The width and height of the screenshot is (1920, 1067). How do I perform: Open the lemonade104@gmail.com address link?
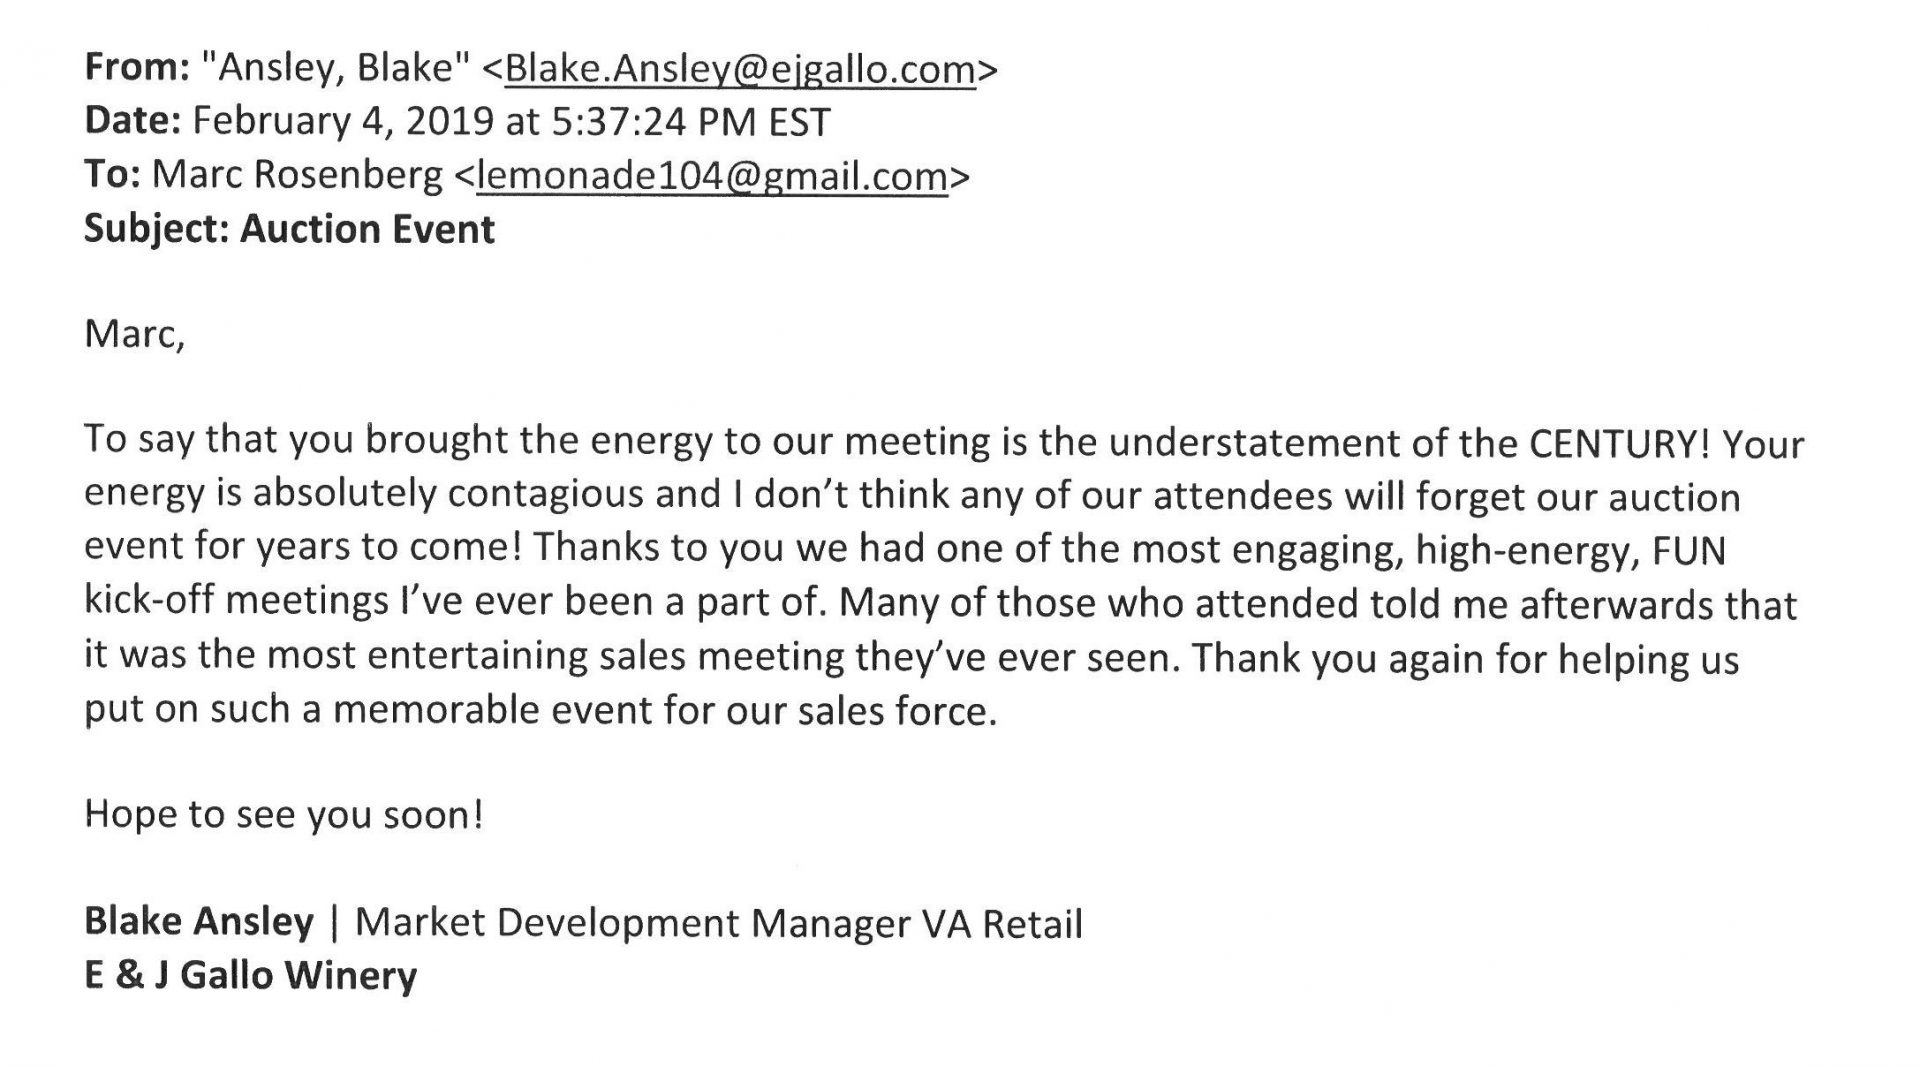coord(712,177)
